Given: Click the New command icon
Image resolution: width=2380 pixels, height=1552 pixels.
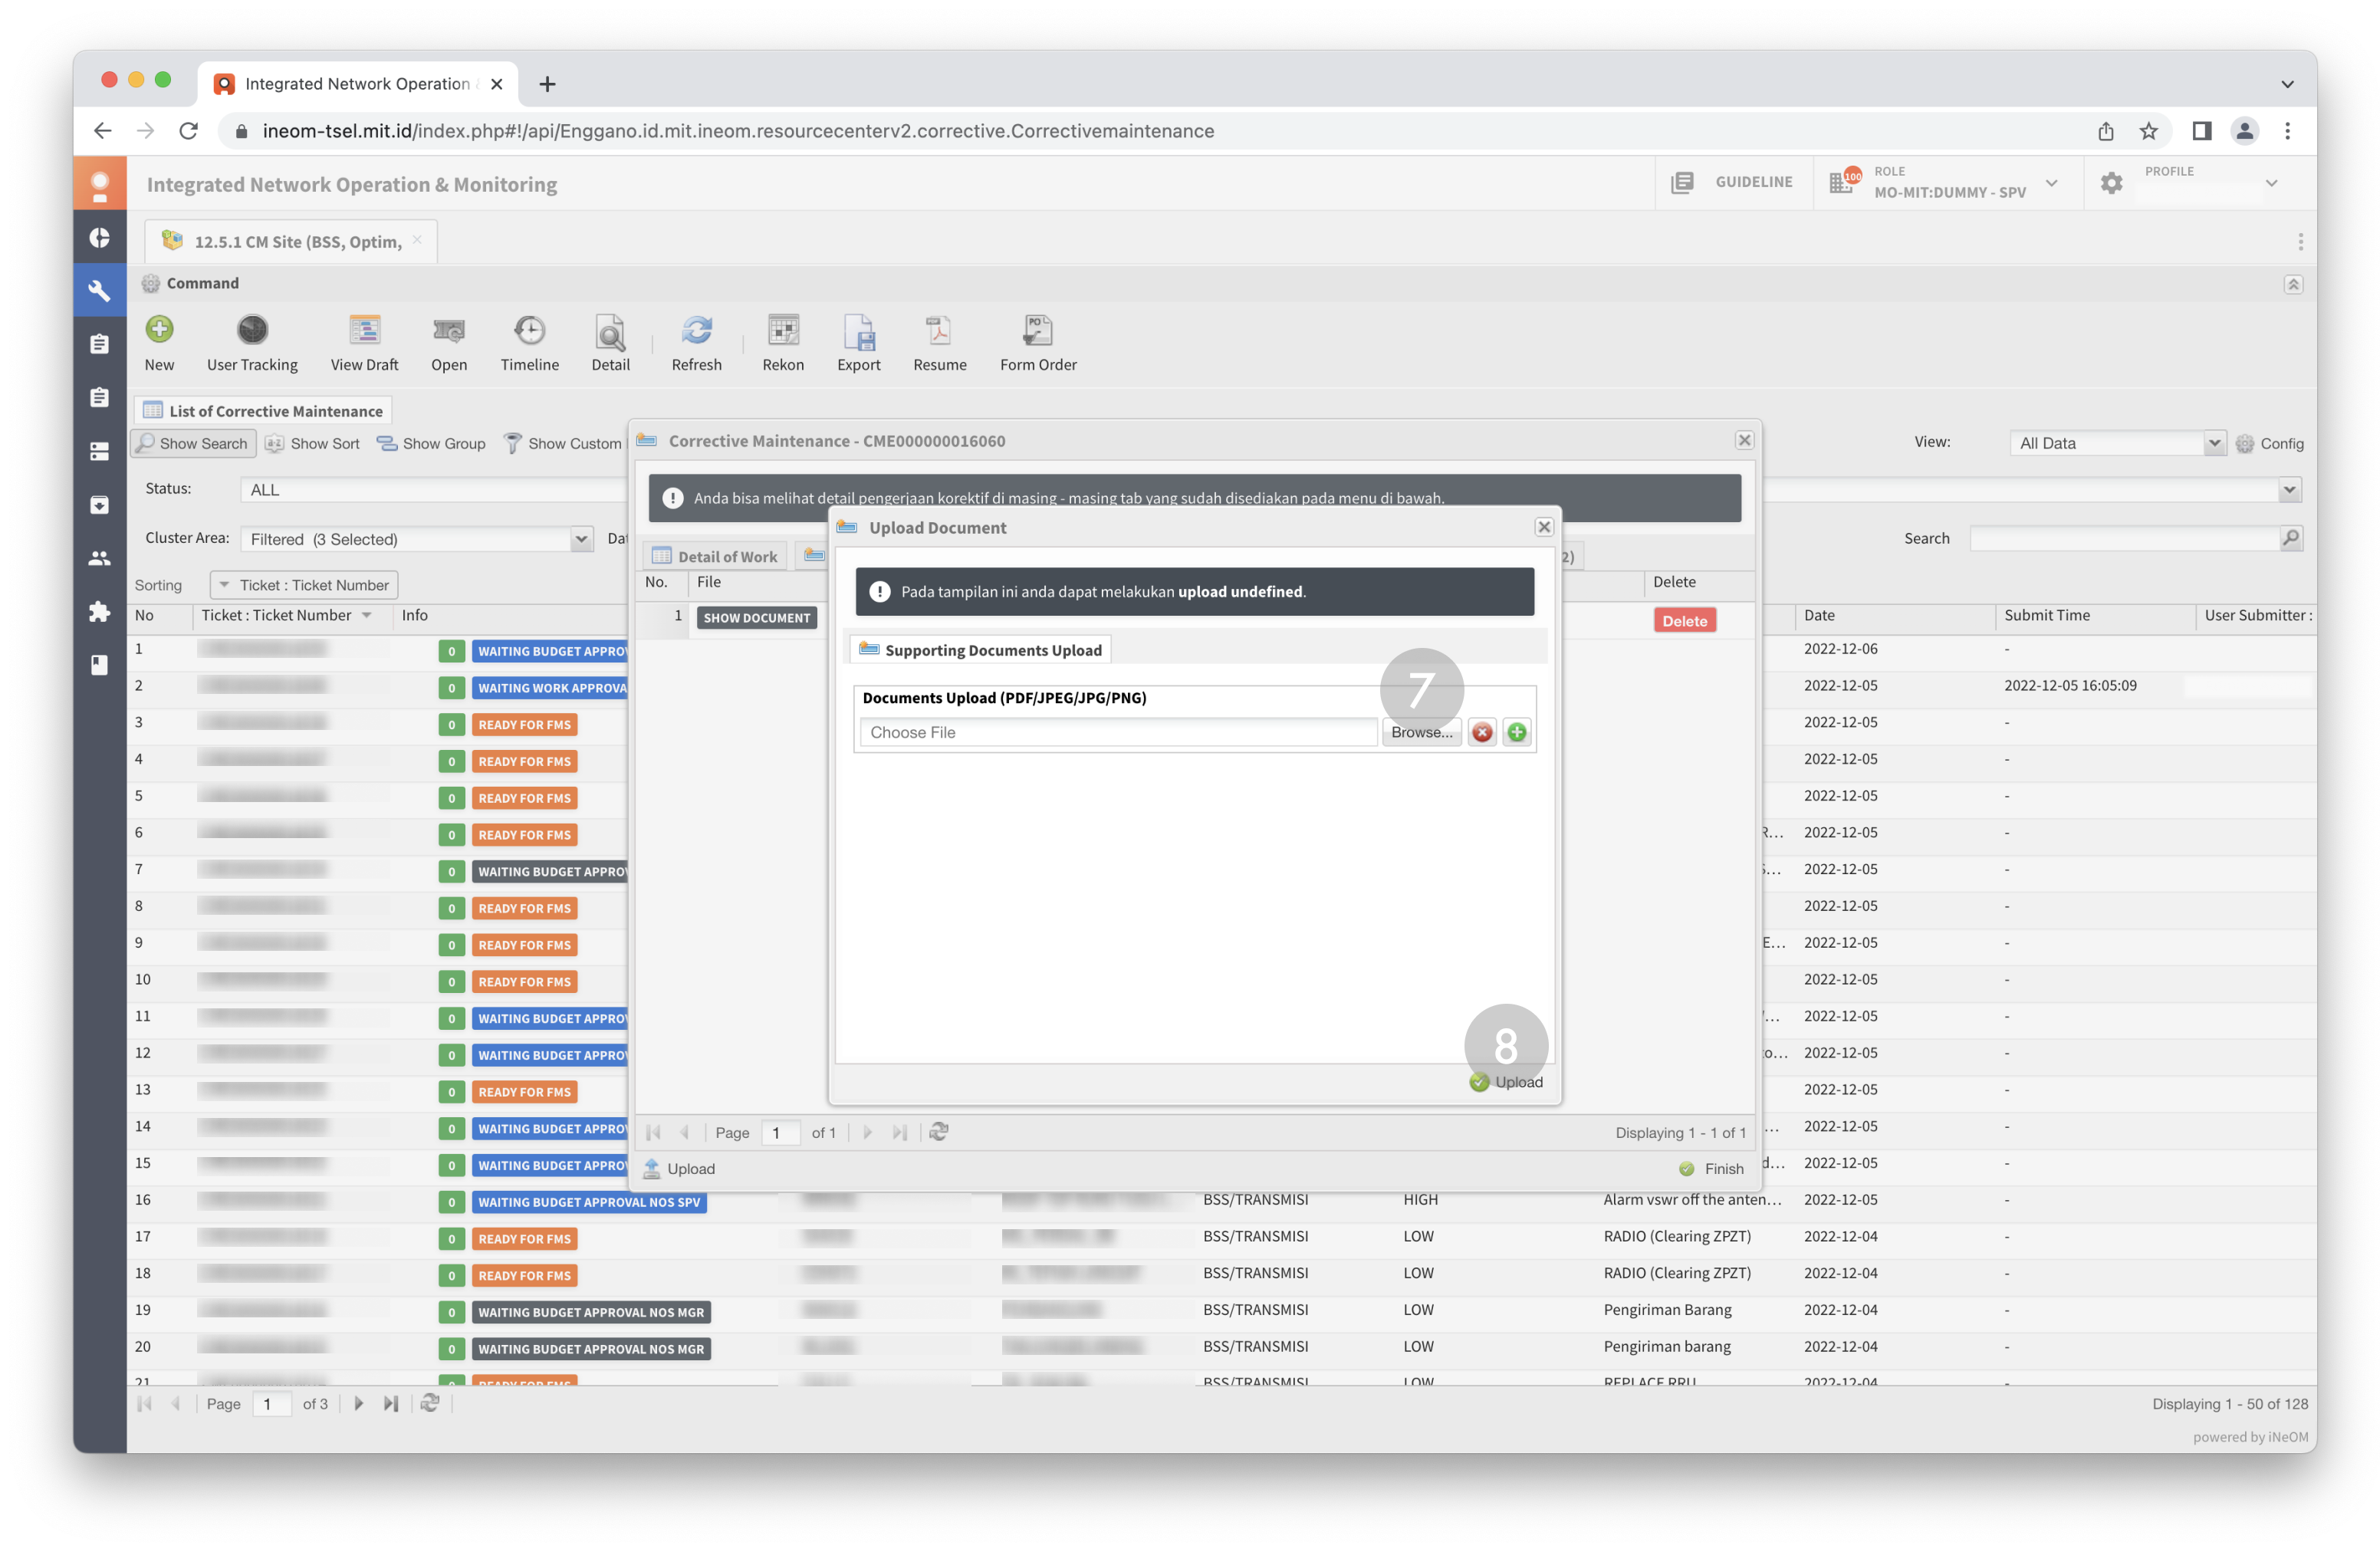Looking at the screenshot, I should 159,329.
